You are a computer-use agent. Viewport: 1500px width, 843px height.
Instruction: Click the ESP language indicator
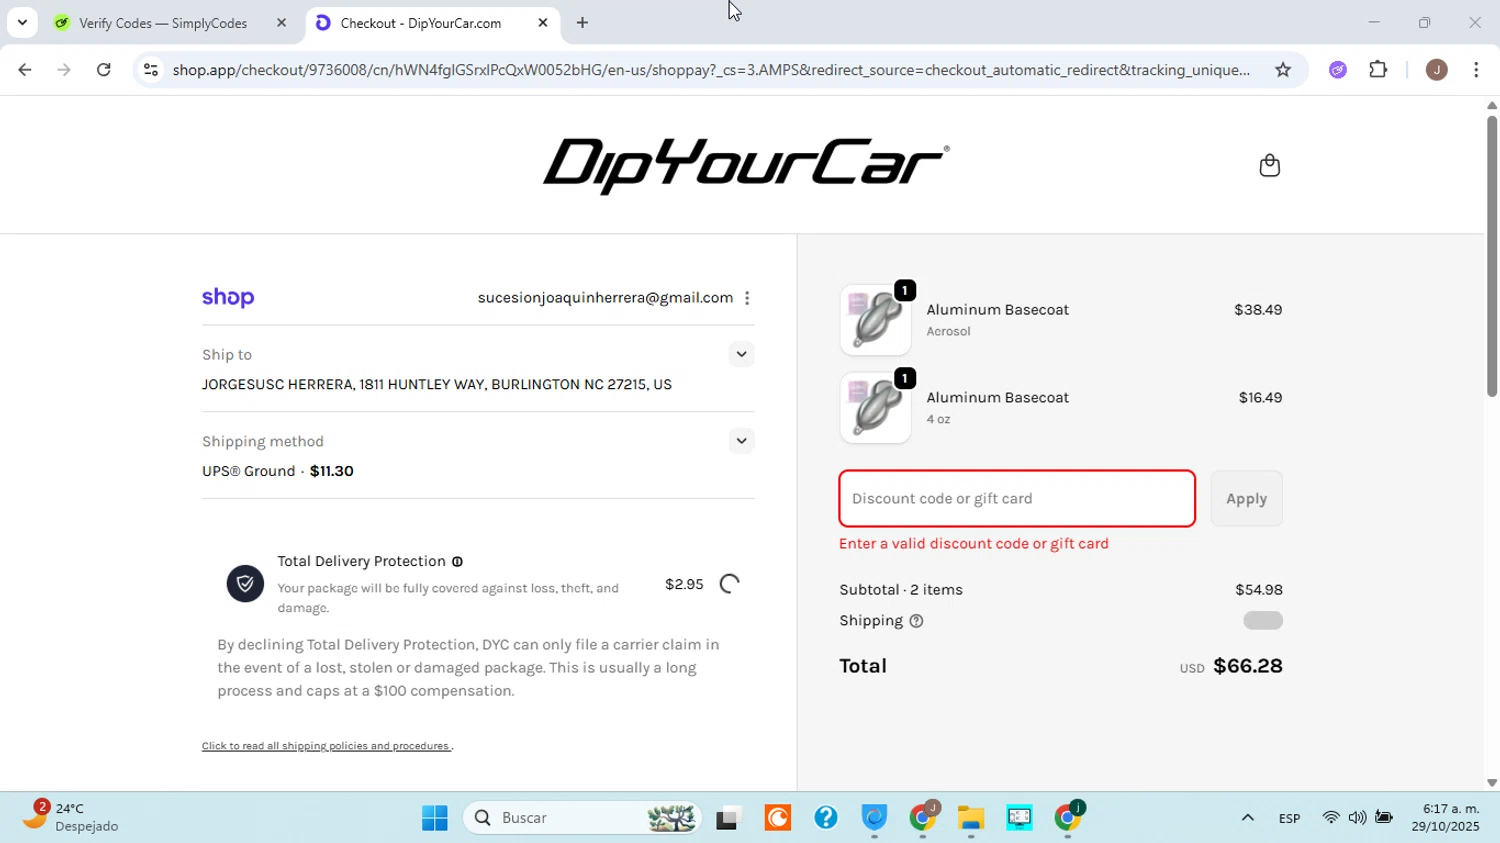tap(1289, 819)
